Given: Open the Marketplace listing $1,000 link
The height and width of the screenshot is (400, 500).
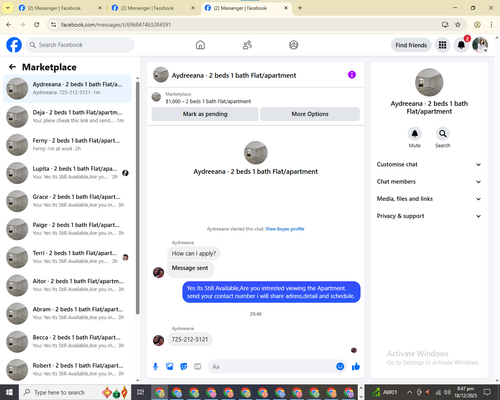Looking at the screenshot, I should (x=208, y=101).
